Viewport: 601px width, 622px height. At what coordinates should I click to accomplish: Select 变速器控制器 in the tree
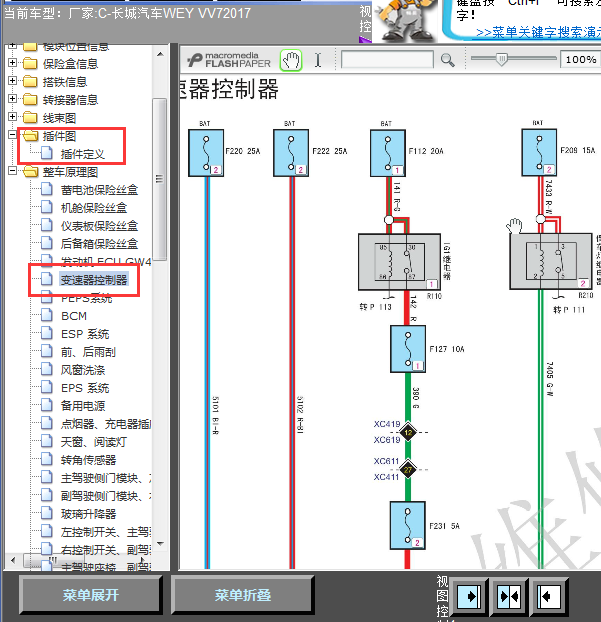[x=94, y=280]
